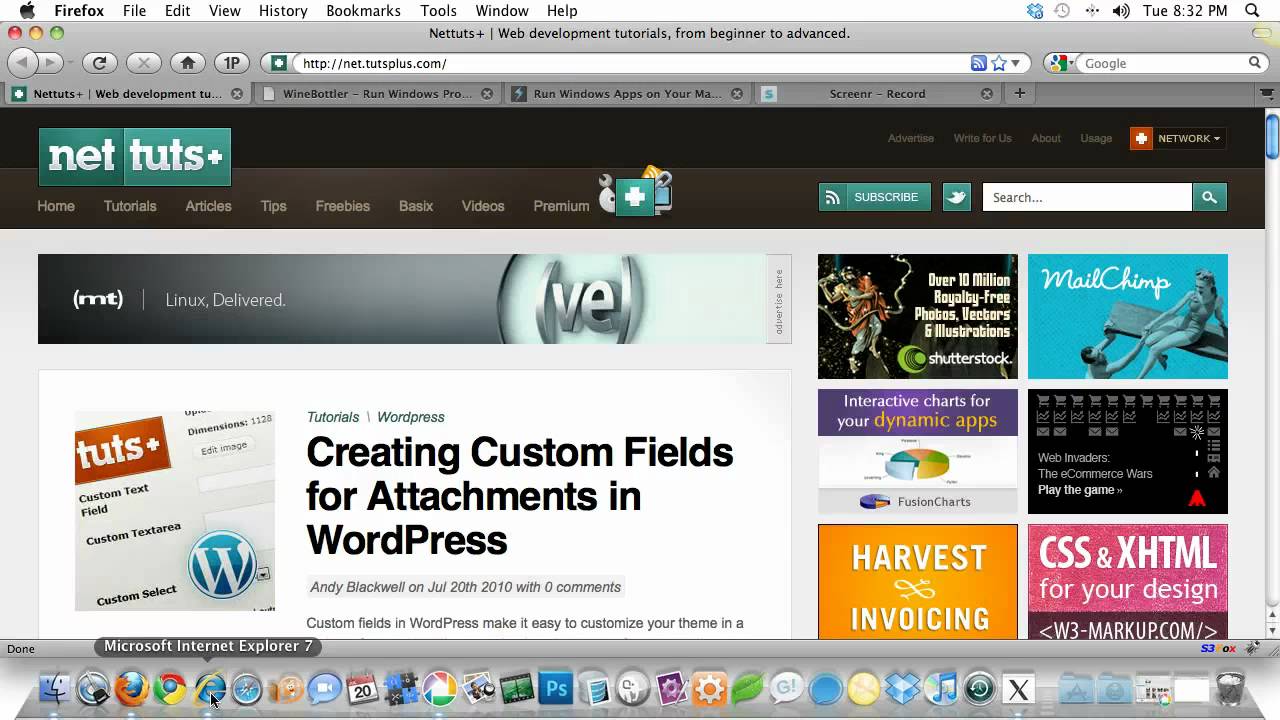The height and width of the screenshot is (720, 1280).
Task: Click the Nettuts+ site logo
Action: (x=135, y=157)
